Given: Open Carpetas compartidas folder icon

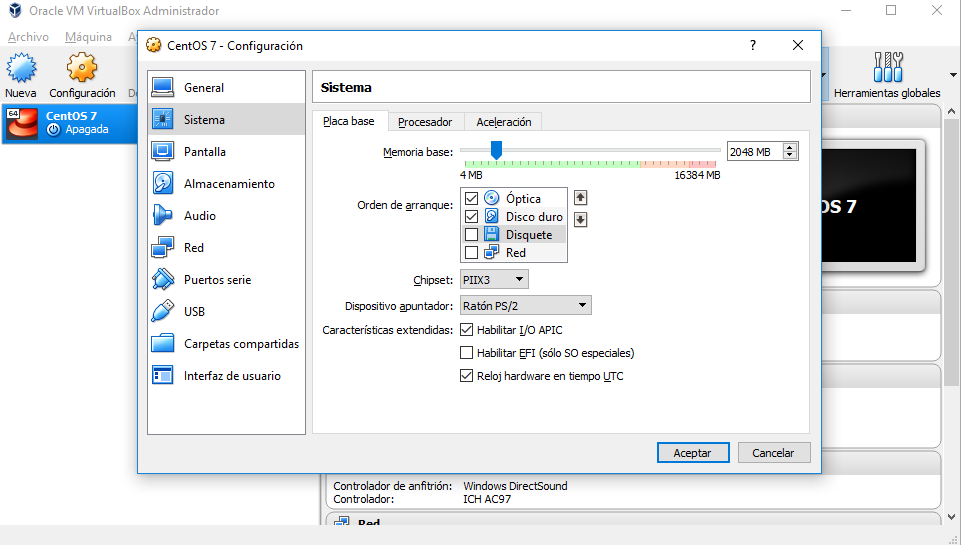Looking at the screenshot, I should tap(163, 344).
